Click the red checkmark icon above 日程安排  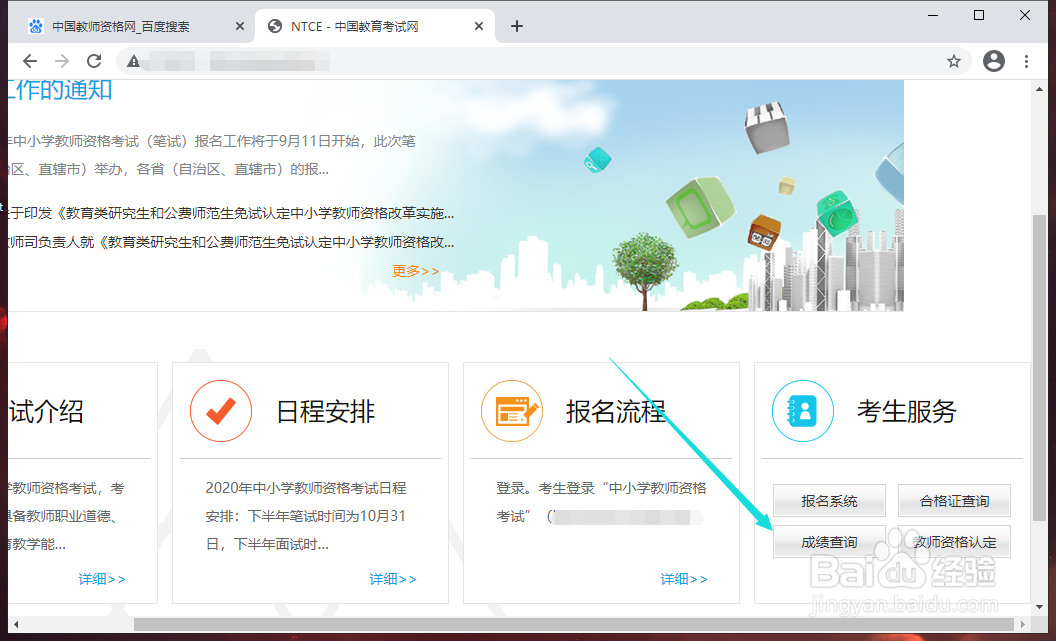[x=221, y=411]
